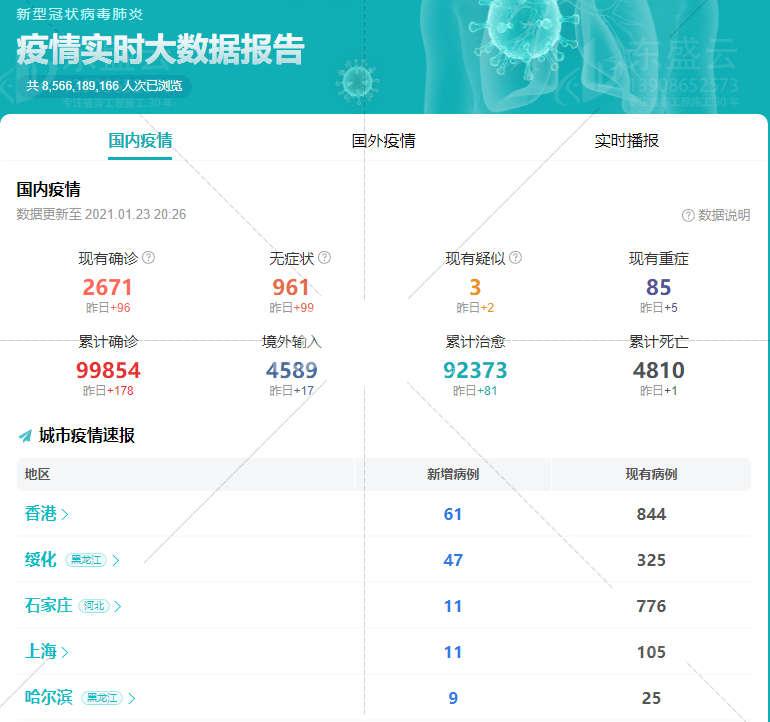
Task: Click paper plane icon beside 城市疫情速报
Action: [x=25, y=436]
